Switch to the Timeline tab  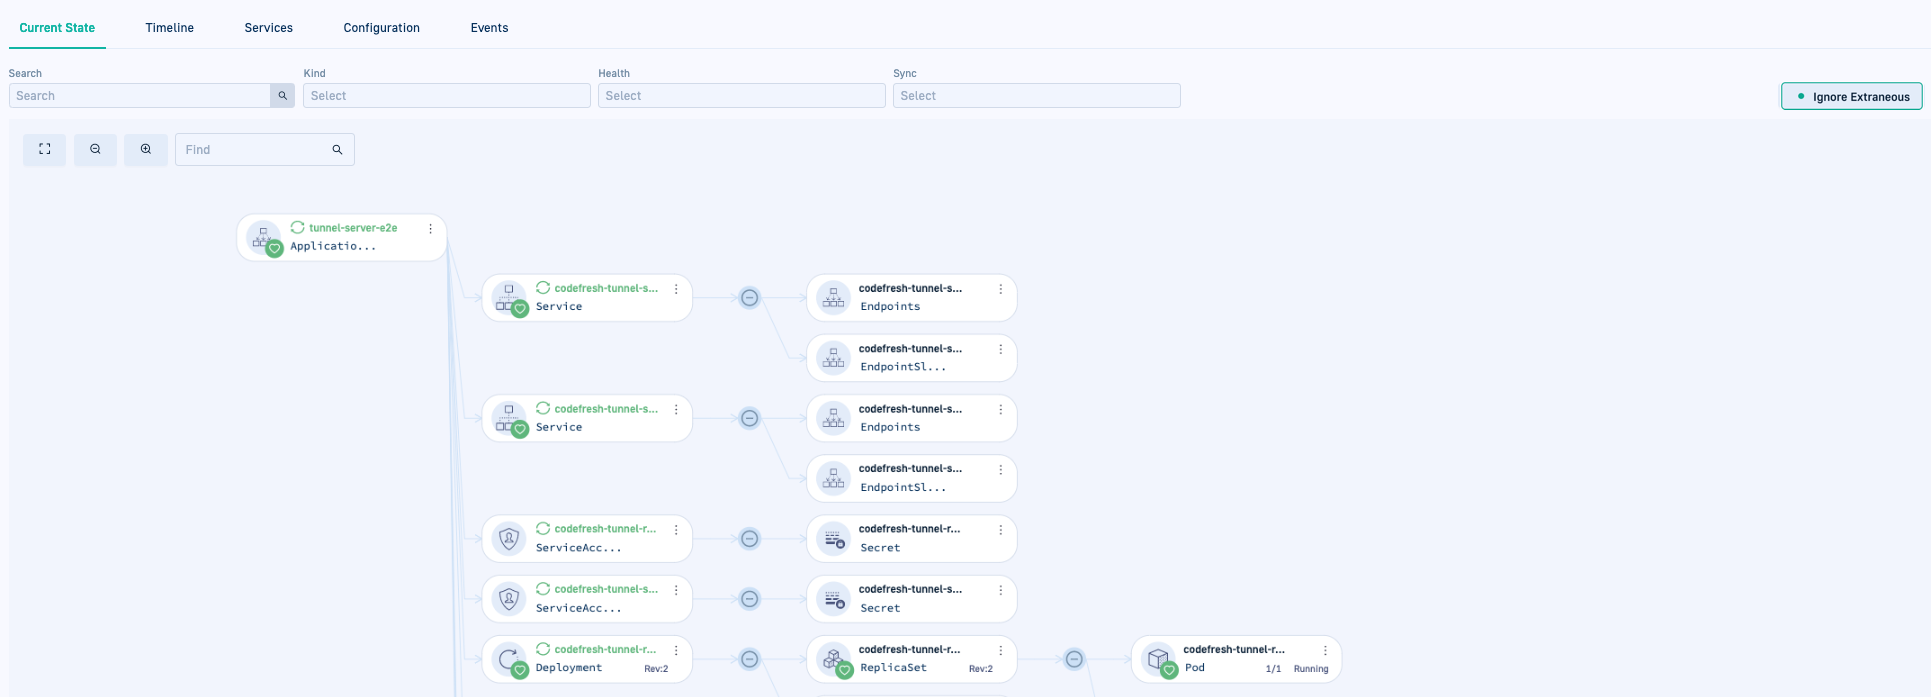point(169,28)
